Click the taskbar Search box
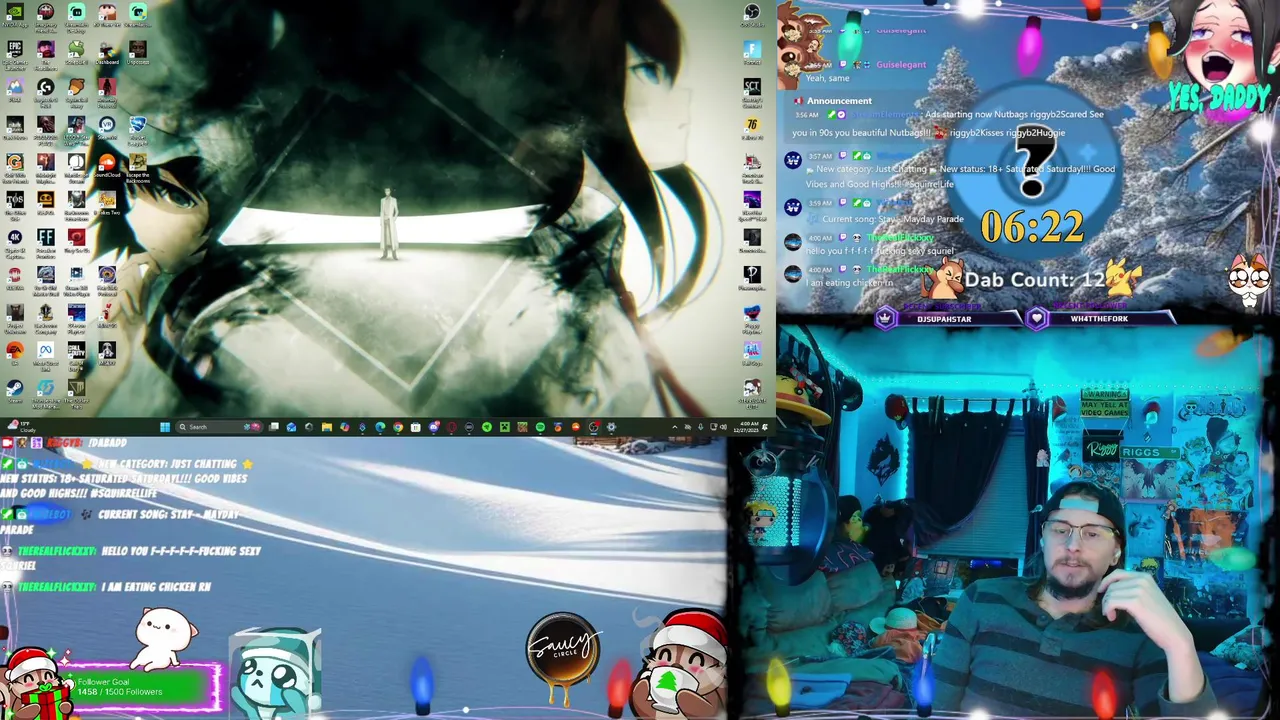Viewport: 1280px width, 720px height. [x=219, y=427]
